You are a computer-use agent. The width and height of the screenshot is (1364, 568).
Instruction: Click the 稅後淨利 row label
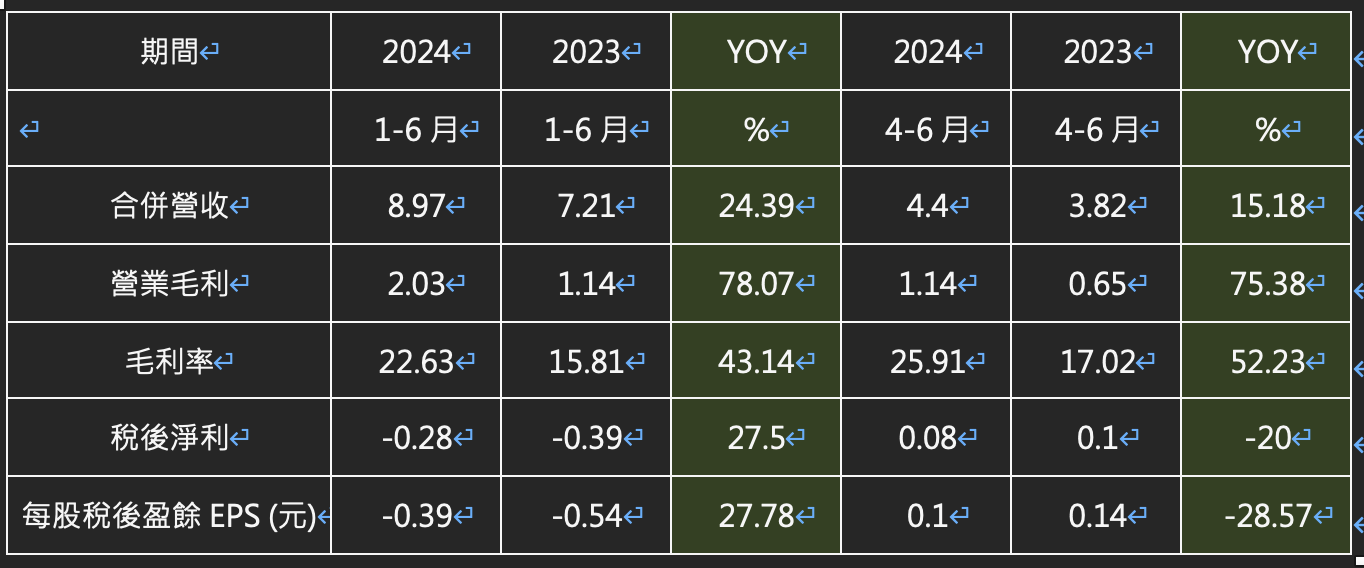[170, 438]
